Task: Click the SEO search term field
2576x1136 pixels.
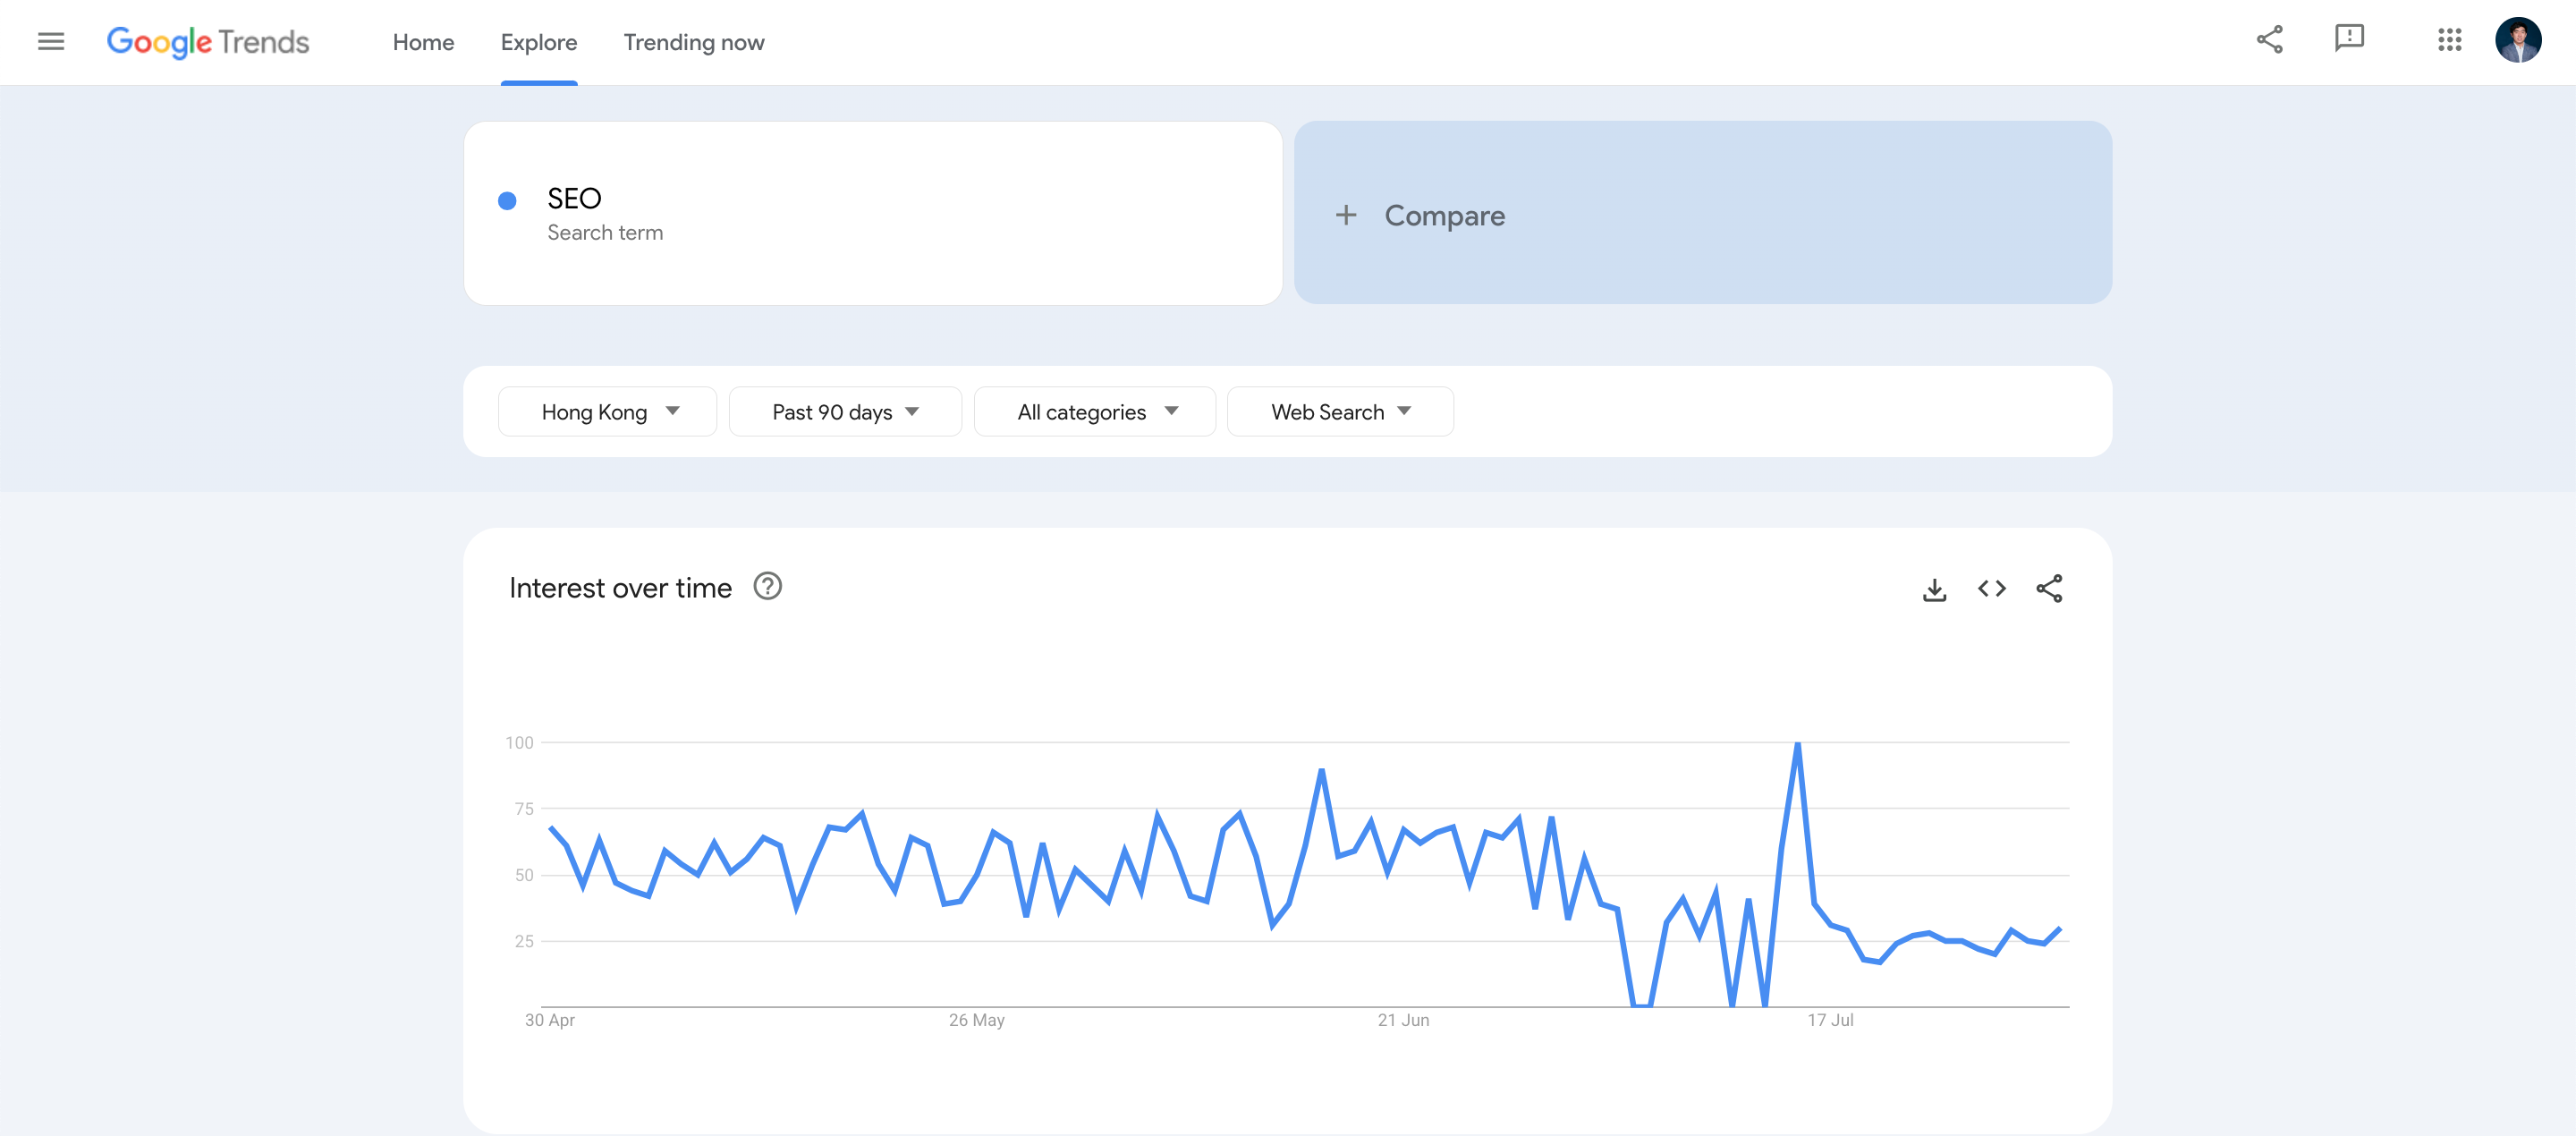Action: 872,213
